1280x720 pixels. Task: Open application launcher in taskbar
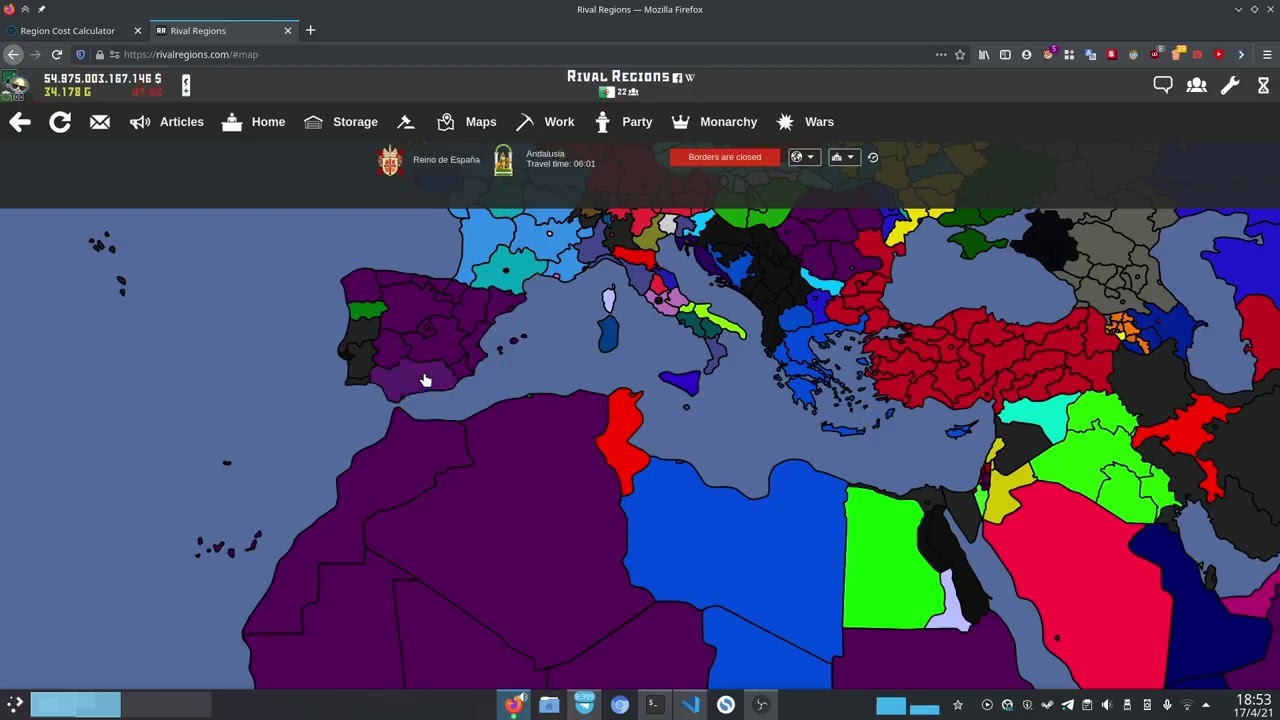[15, 705]
